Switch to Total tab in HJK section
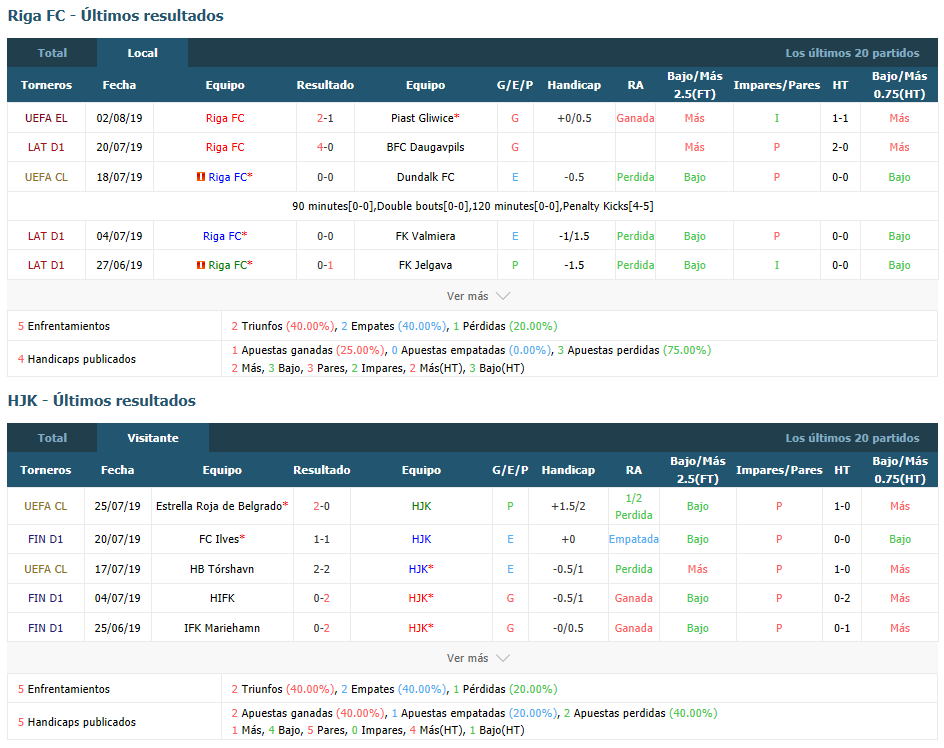 coord(52,438)
